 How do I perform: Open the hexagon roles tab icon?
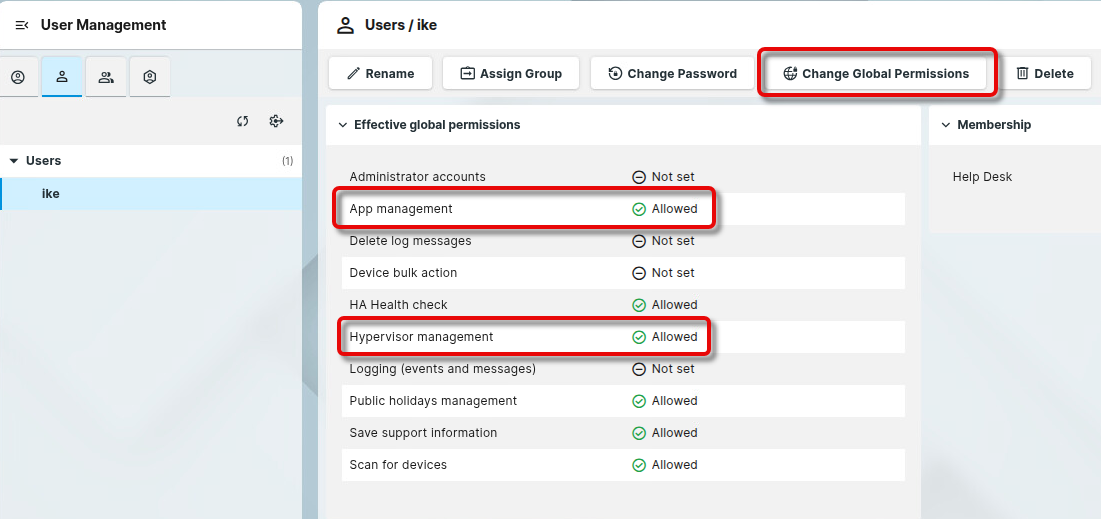pyautogui.click(x=150, y=77)
